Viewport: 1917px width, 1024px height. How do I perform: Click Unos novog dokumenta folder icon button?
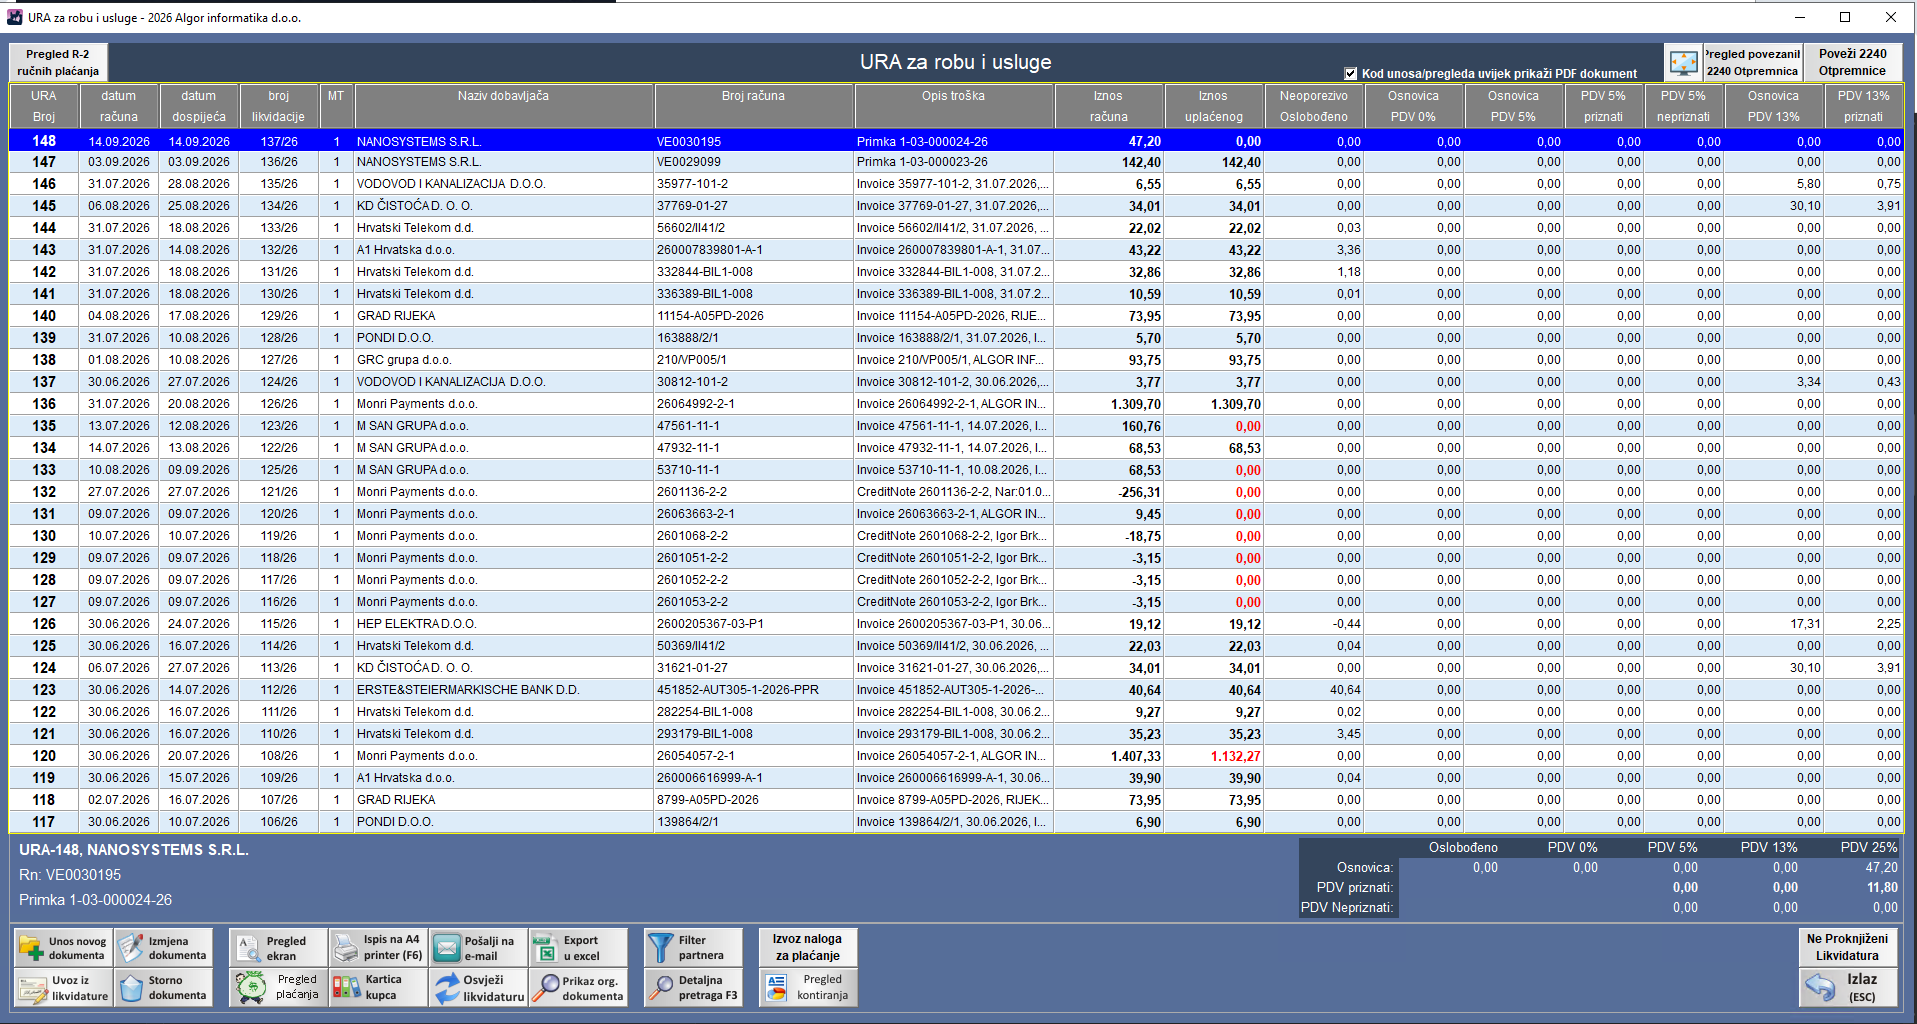coord(63,947)
